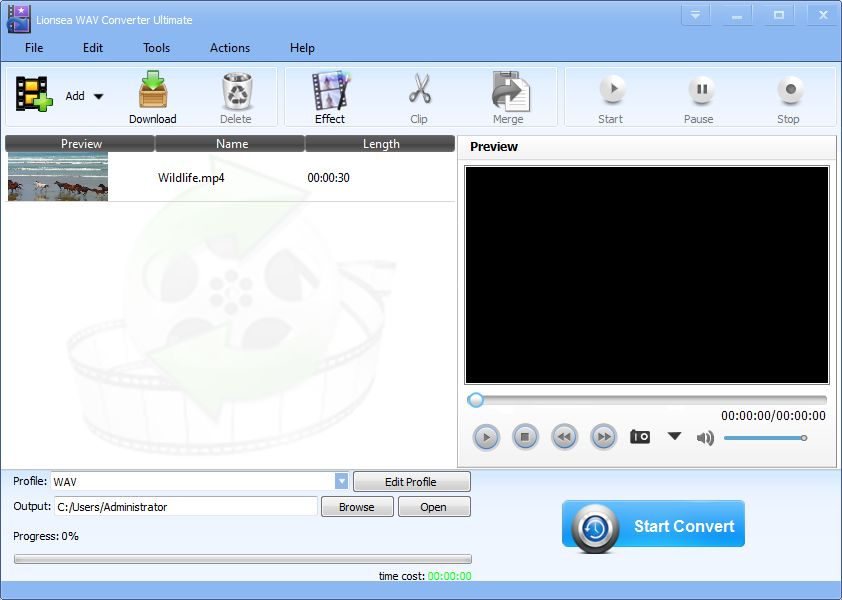This screenshot has height=600, width=842.
Task: Click the 00:00:00/00:00:00 playback time
Action: coord(773,416)
